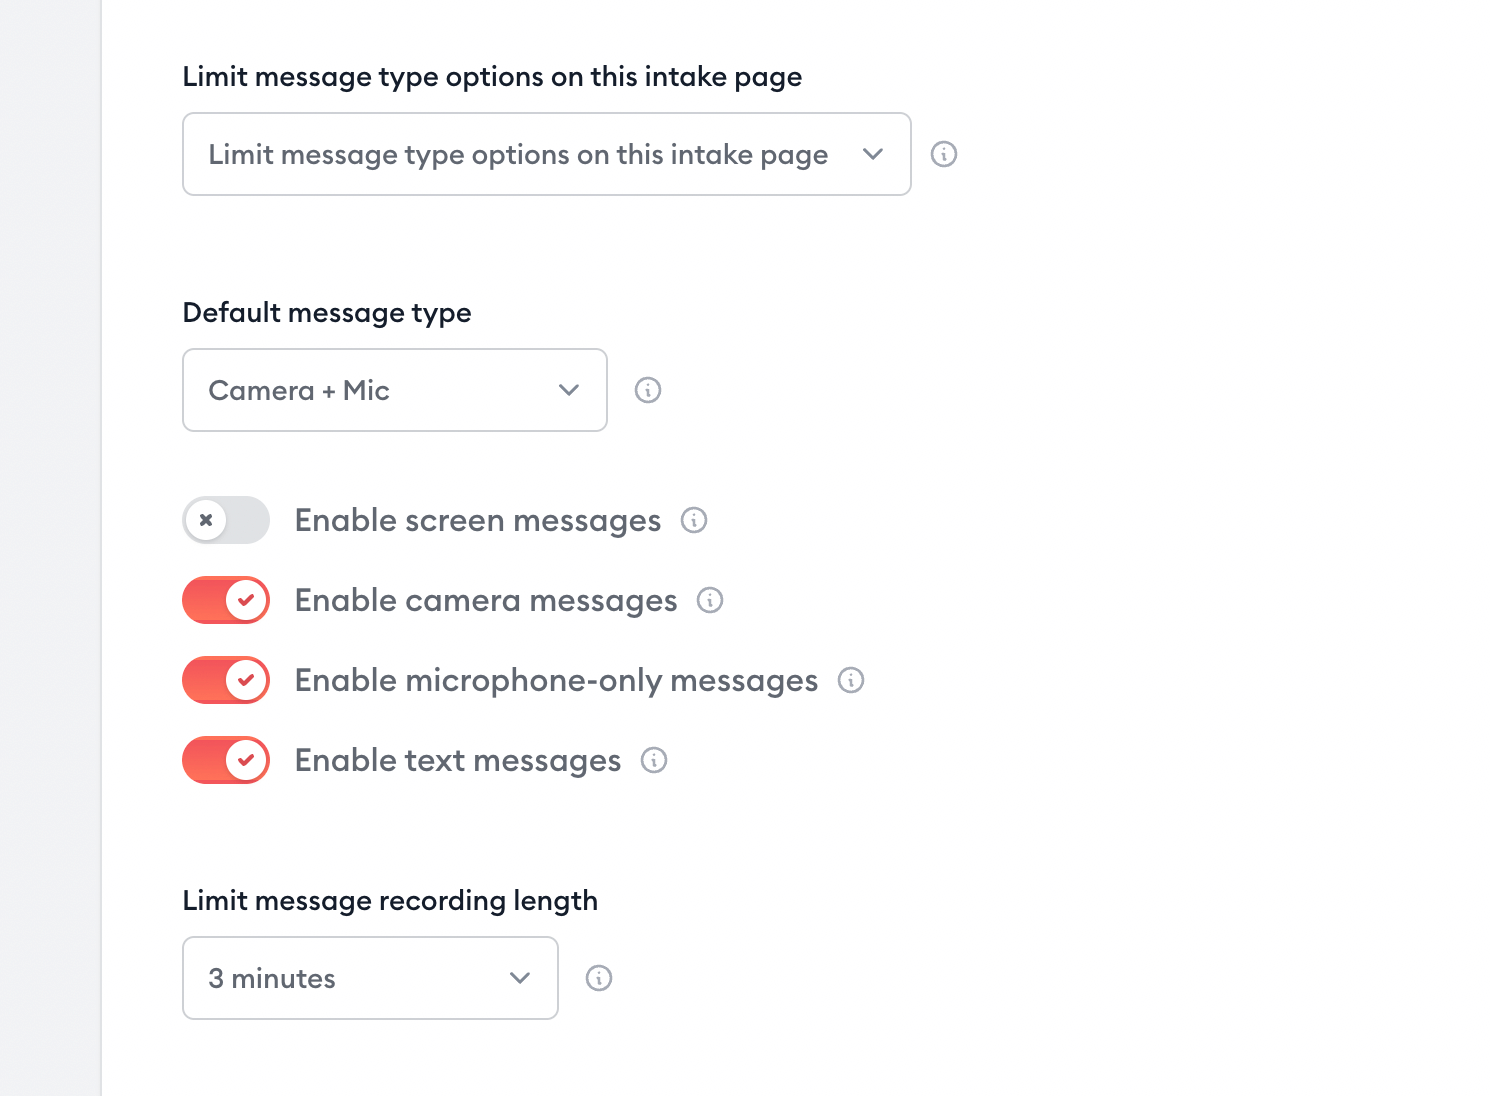This screenshot has height=1096, width=1490.
Task: Turn on the screen messages toggle
Action: point(226,520)
